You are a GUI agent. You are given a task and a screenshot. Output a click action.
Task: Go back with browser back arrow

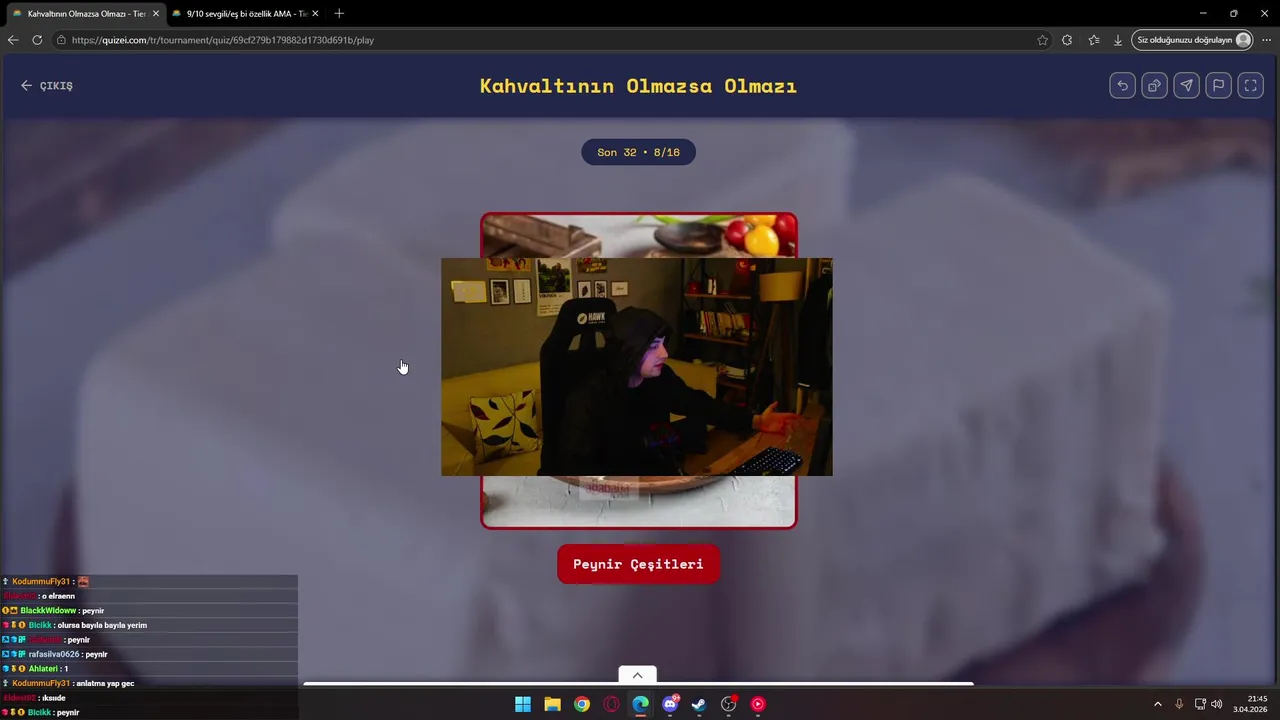tap(13, 40)
